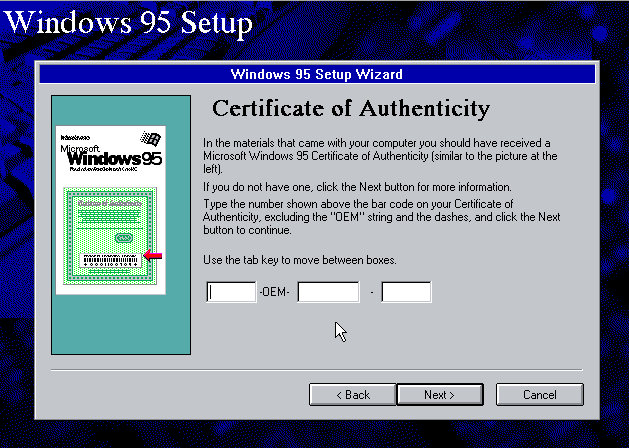Viewport: 629px width, 448px height.
Task: Click the Windows 95 Setup Wizard title bar
Action: pyautogui.click(x=316, y=74)
